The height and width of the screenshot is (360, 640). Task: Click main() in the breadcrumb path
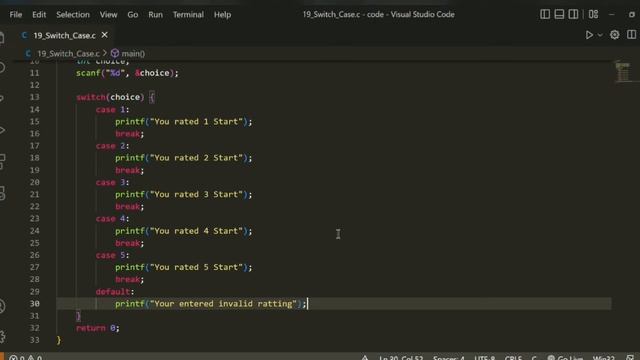point(133,53)
